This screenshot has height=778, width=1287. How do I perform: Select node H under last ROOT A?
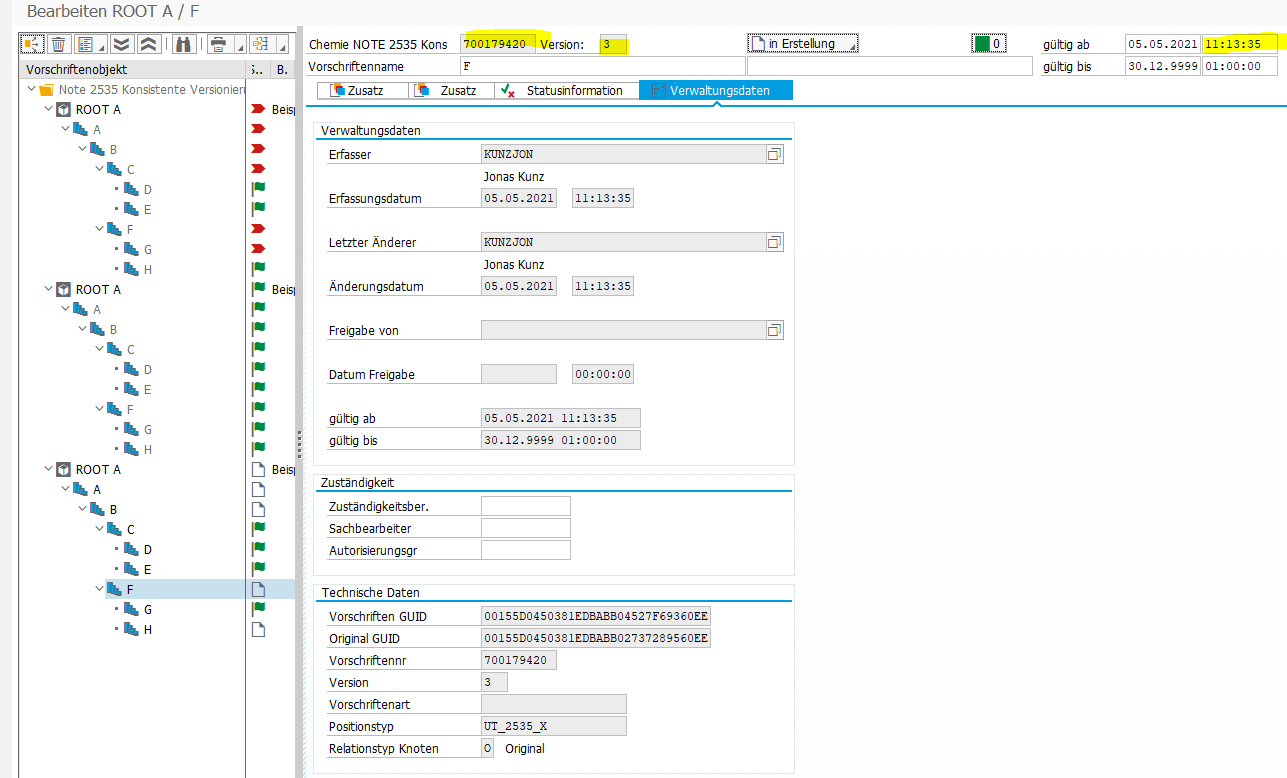tap(148, 630)
